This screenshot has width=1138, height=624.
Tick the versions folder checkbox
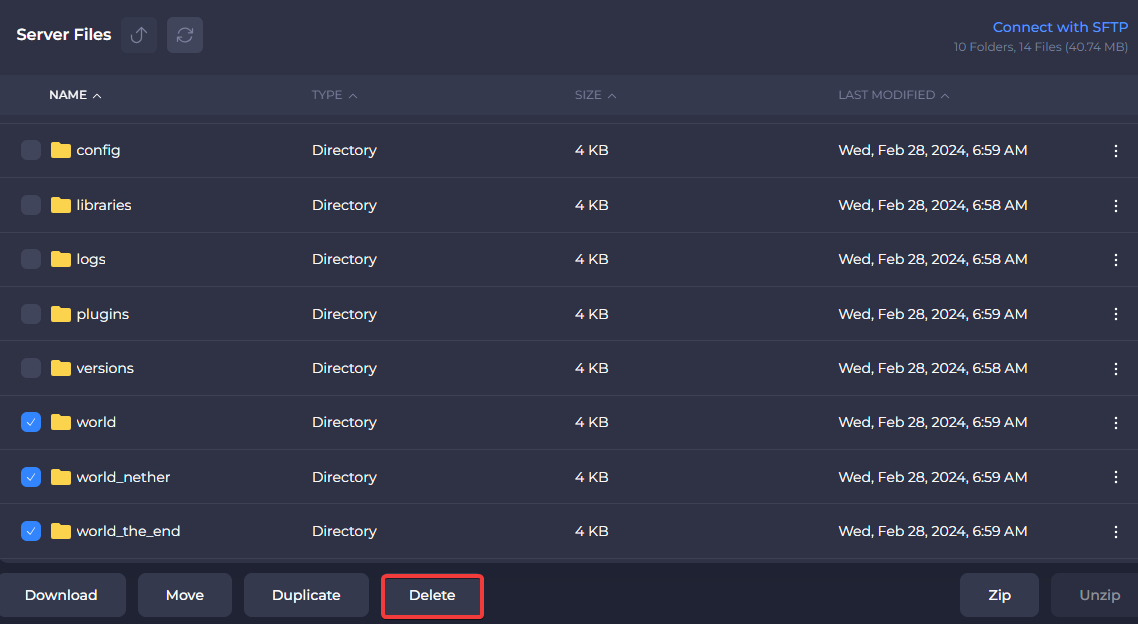point(31,368)
